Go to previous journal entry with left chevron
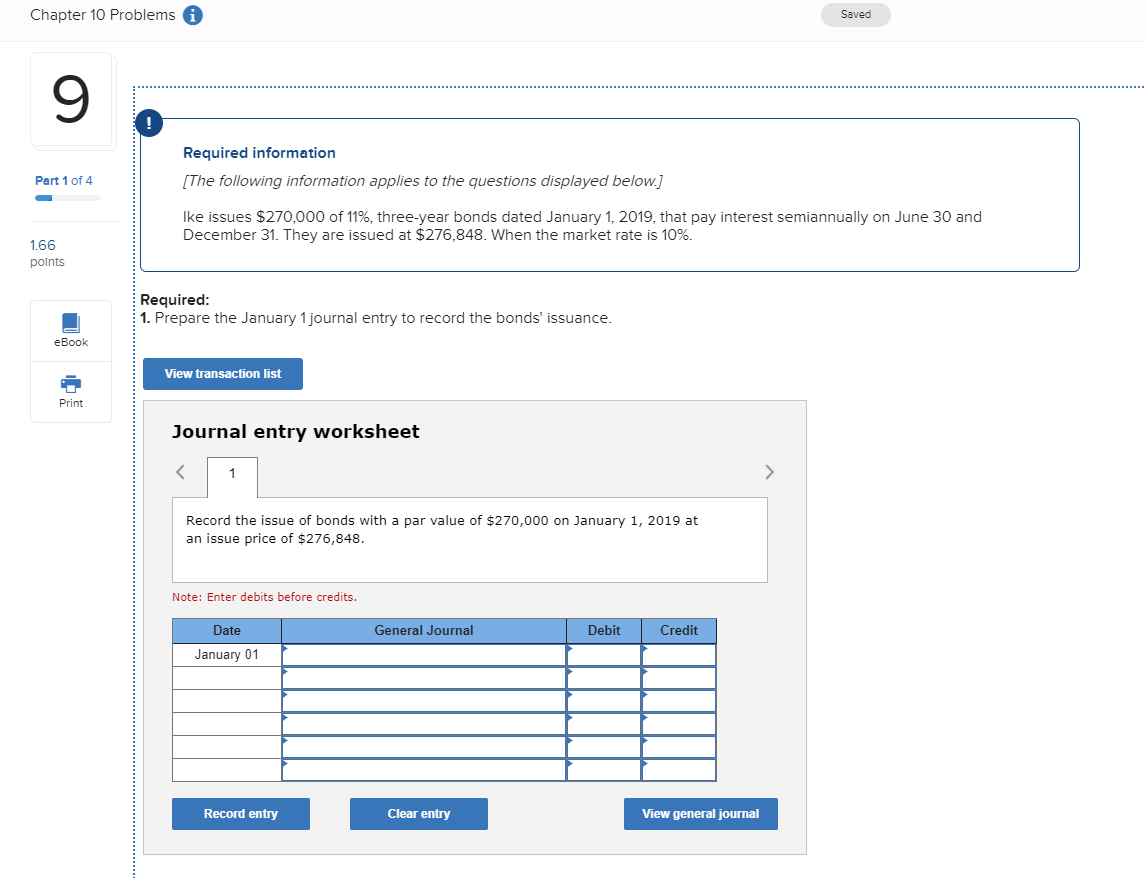The width and height of the screenshot is (1146, 878). pos(181,472)
